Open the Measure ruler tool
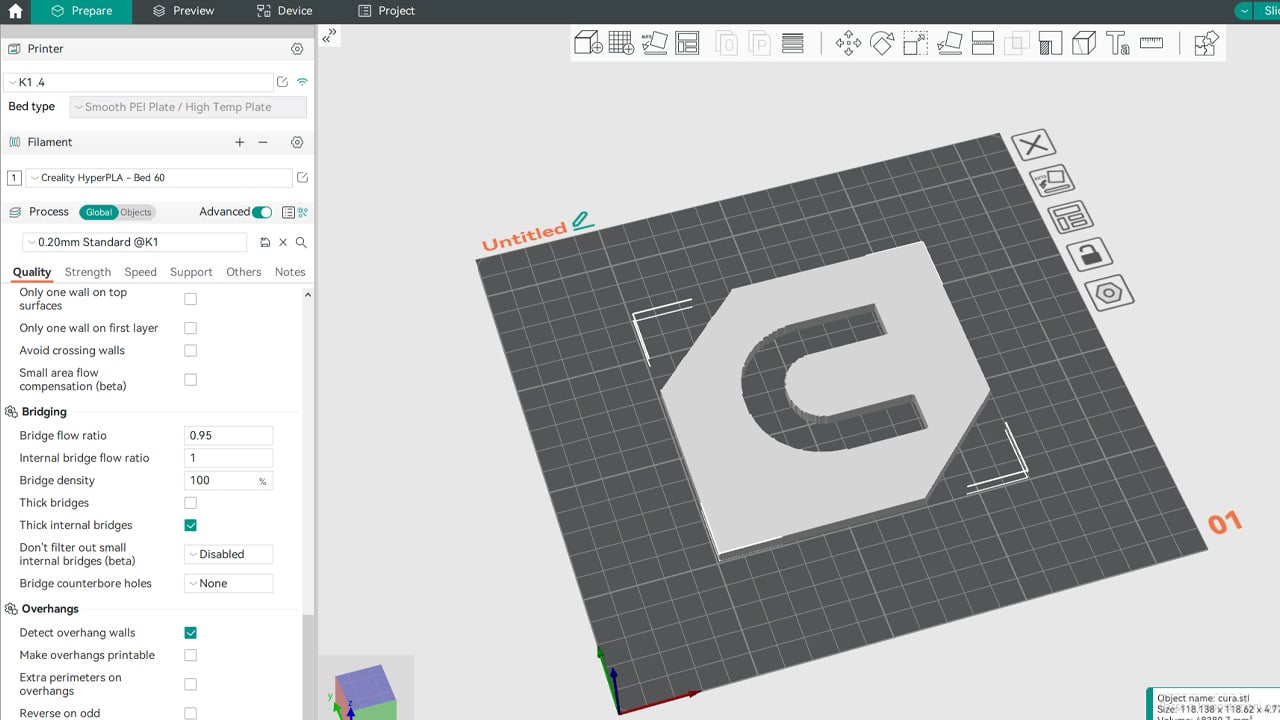The width and height of the screenshot is (1280, 720). tap(1151, 43)
